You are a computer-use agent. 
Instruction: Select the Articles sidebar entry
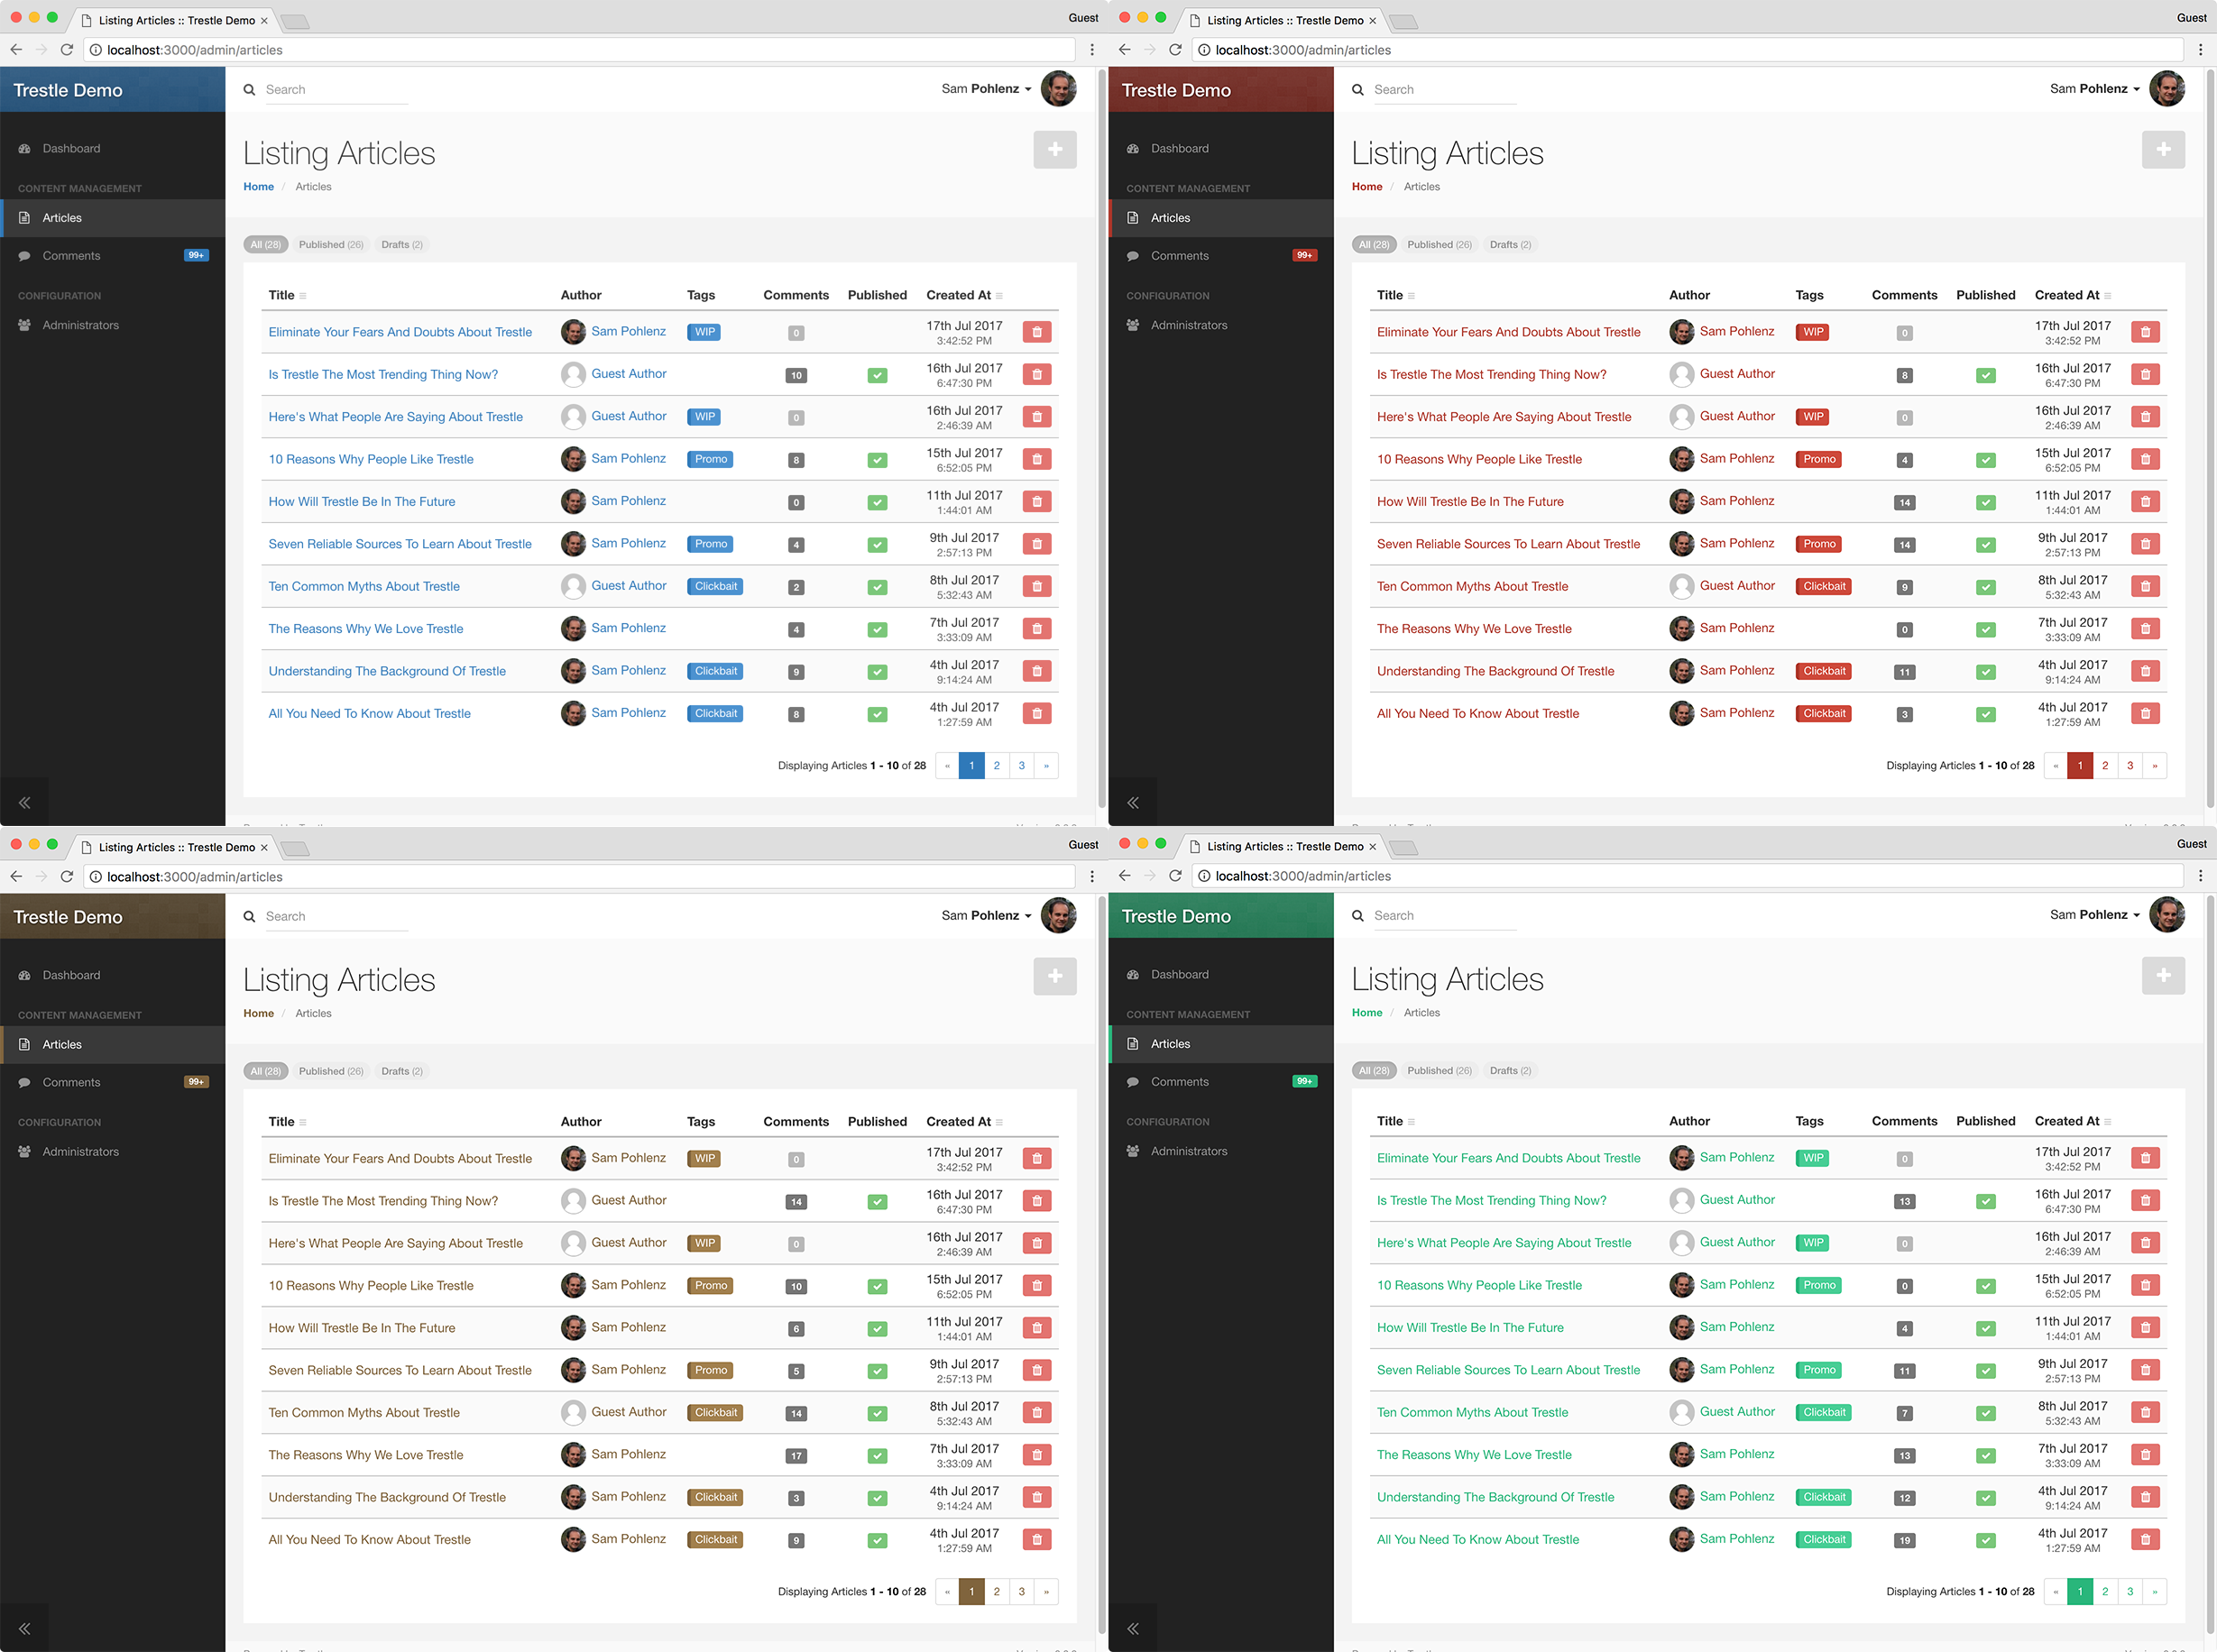click(x=62, y=218)
